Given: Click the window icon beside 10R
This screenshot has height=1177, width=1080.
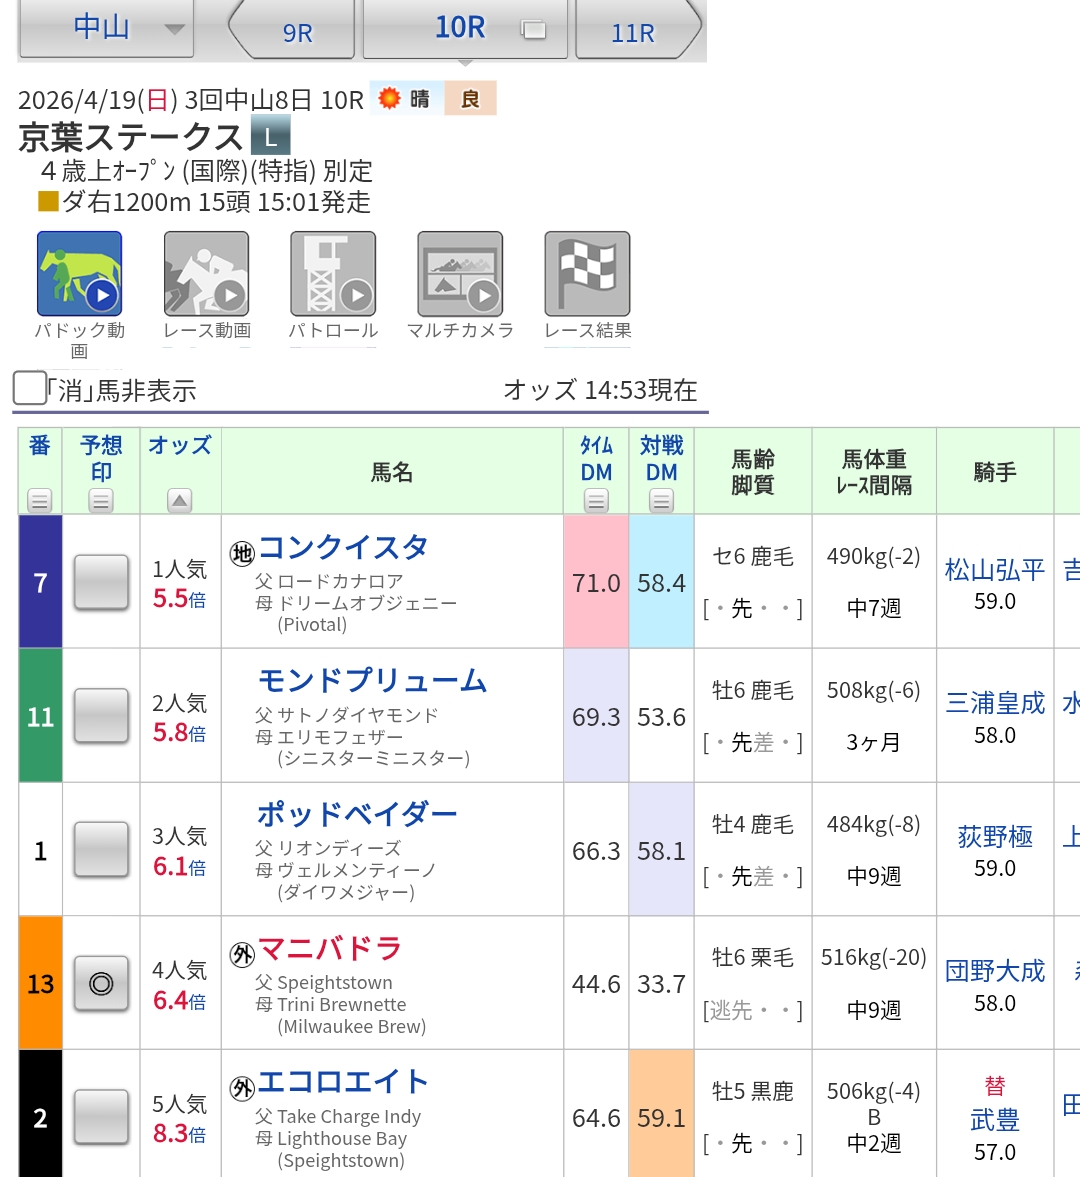Looking at the screenshot, I should click(534, 30).
